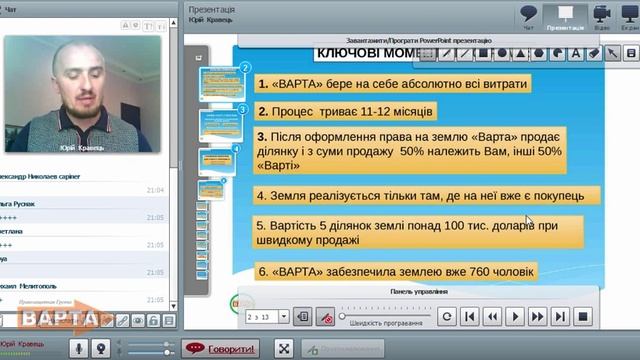Click chat scrollbar up arrow

173,22
